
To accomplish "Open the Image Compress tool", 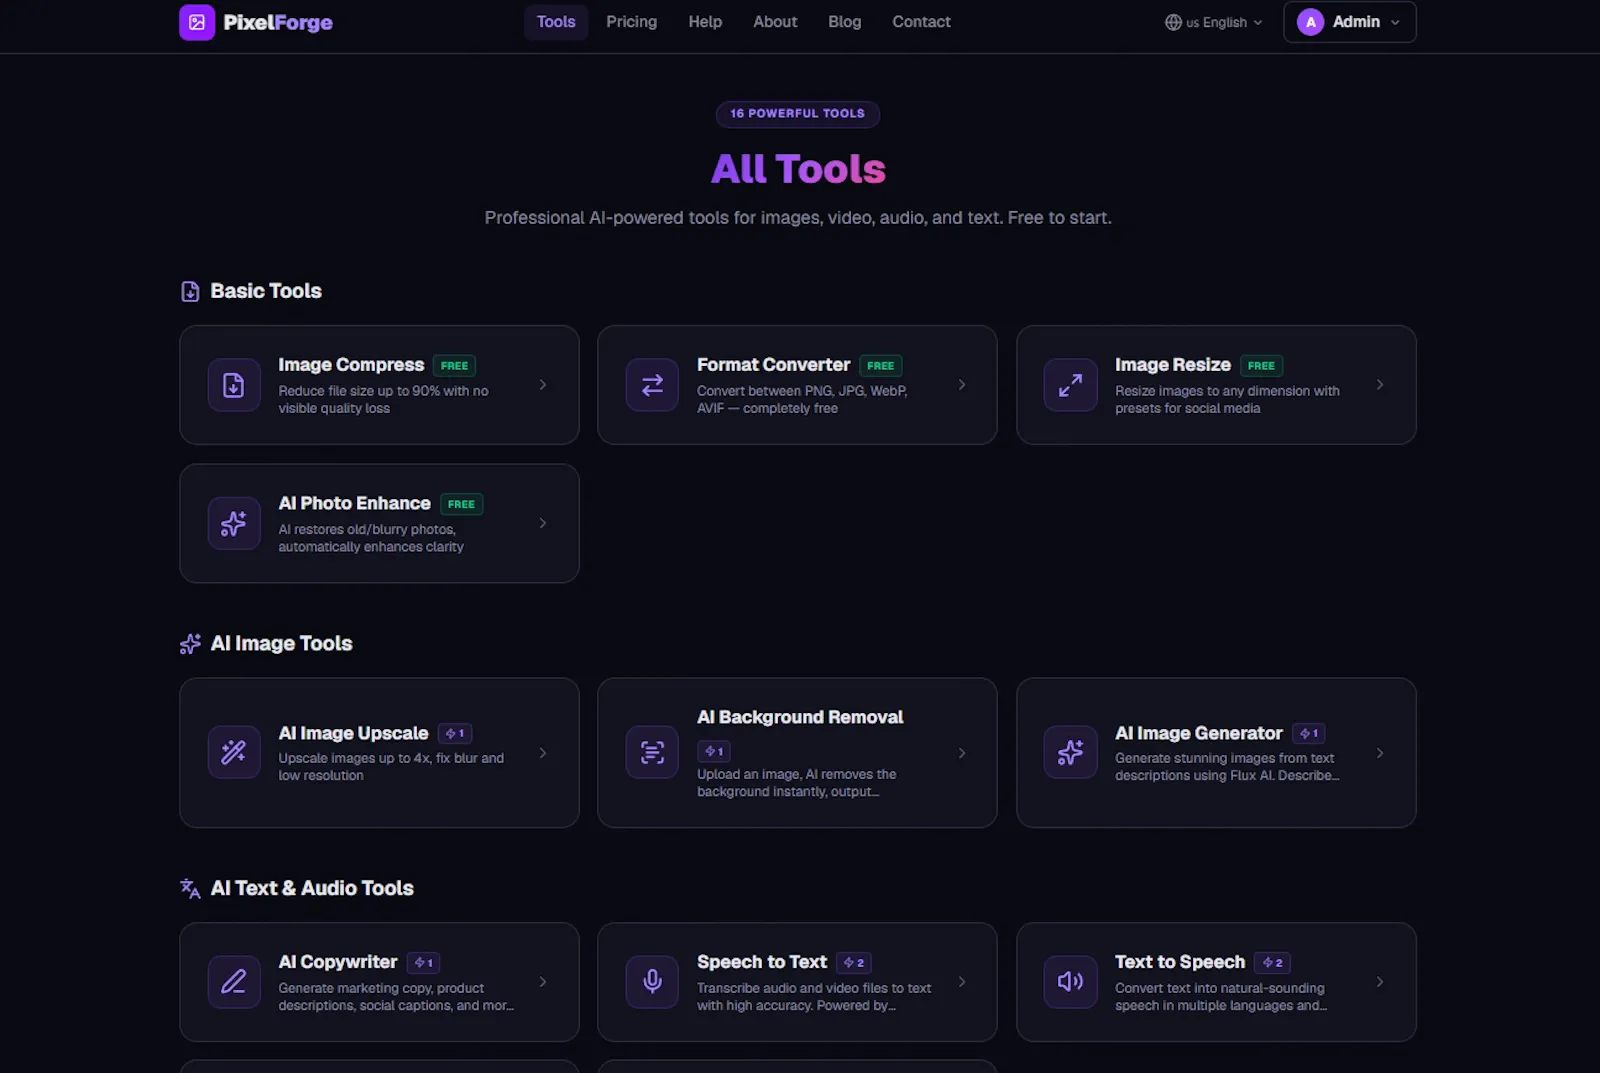I will (379, 385).
